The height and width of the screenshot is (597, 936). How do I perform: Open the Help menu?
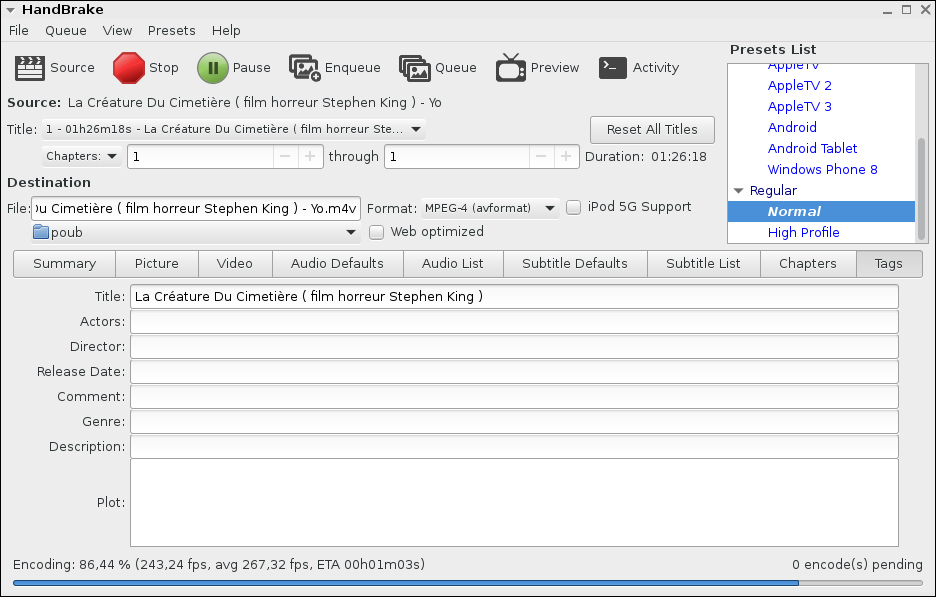coord(226,30)
